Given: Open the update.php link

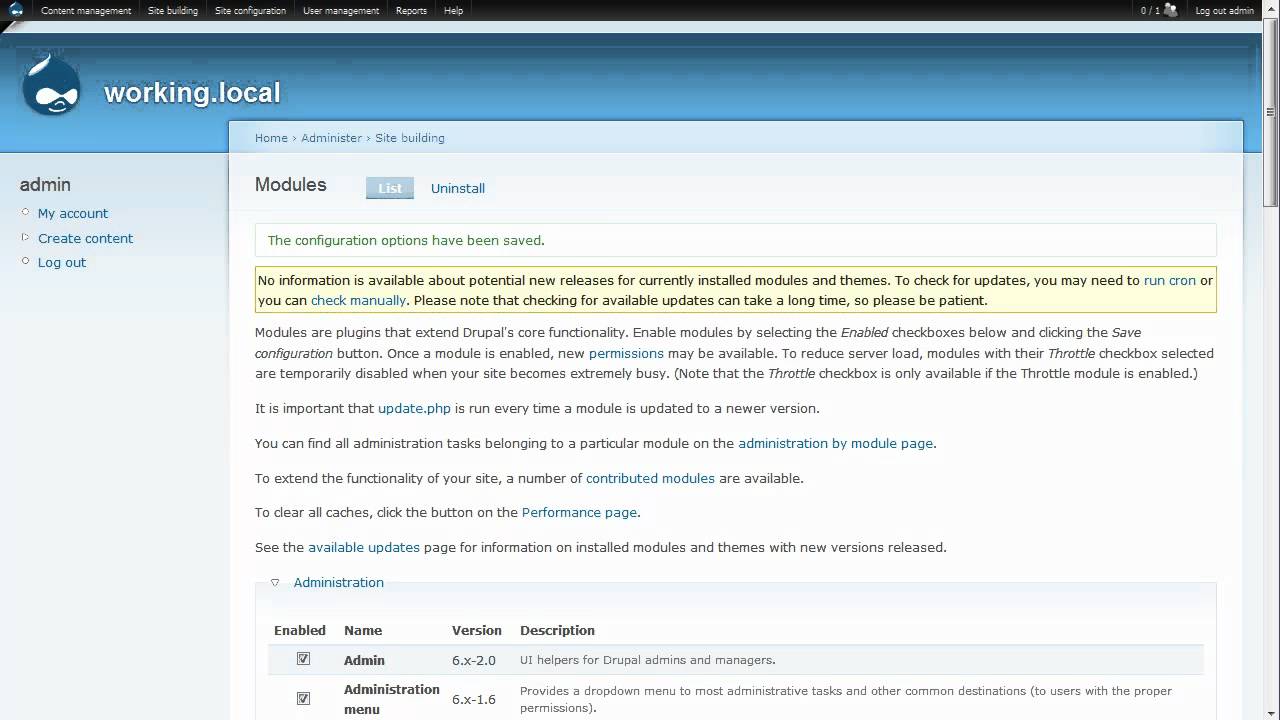Looking at the screenshot, I should (x=414, y=409).
